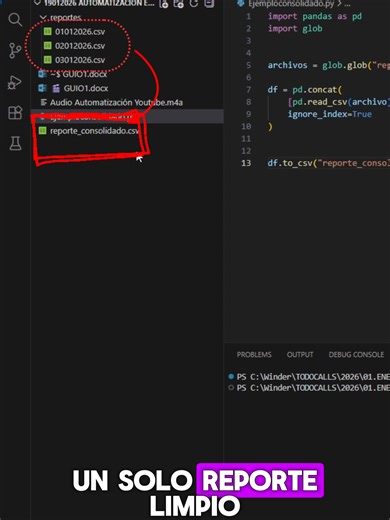Viewport: 390px width, 520px height.
Task: Click the second PS C:\Winder terminal prompt line
Action: 313,388
